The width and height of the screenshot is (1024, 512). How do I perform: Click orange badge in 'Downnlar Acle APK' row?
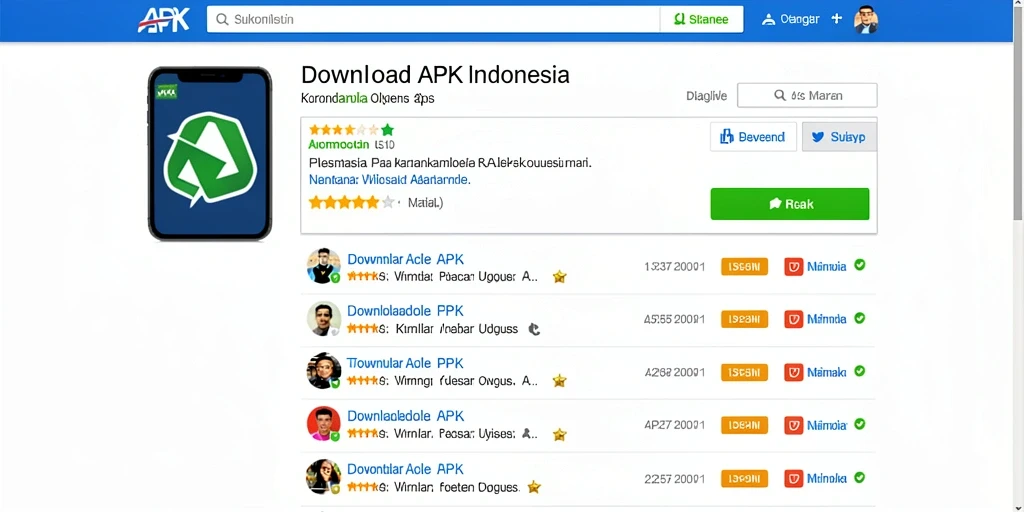744,266
